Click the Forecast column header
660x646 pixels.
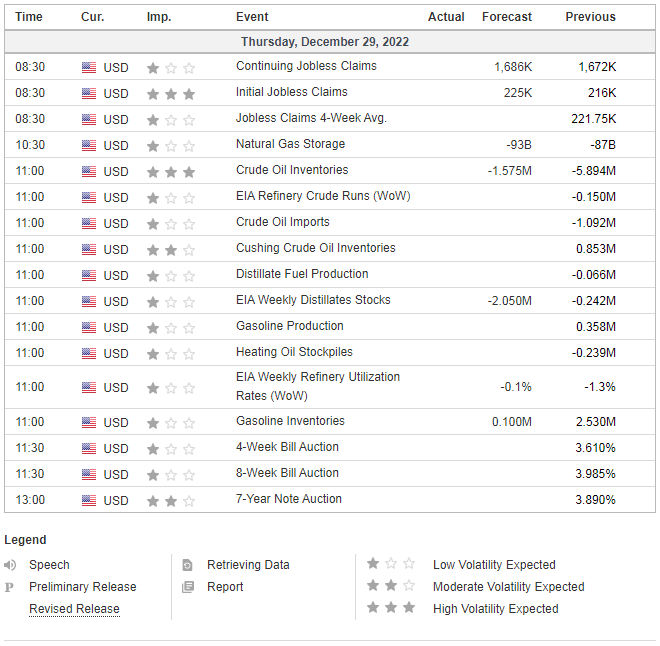point(507,17)
